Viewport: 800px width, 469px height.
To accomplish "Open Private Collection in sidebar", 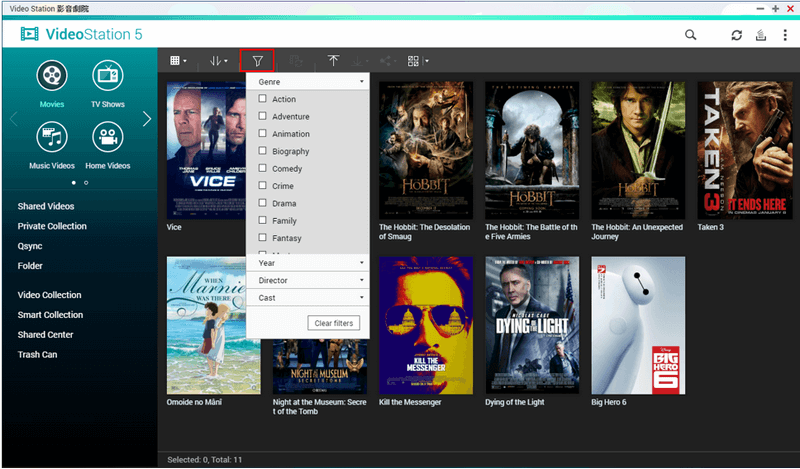I will pyautogui.click(x=52, y=226).
